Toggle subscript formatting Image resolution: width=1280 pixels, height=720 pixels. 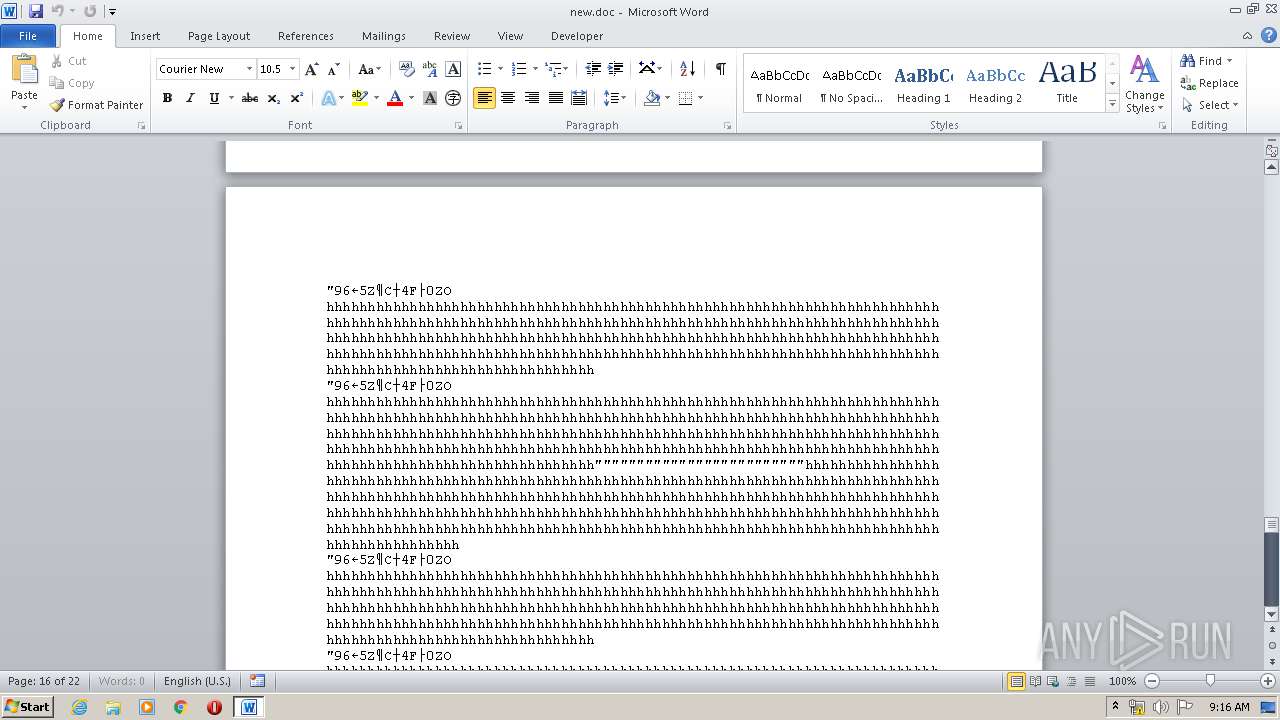(273, 98)
